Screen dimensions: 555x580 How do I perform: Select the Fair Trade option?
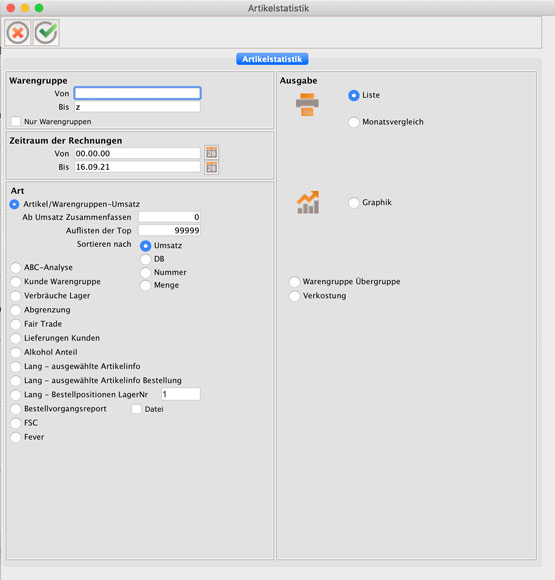(x=16, y=324)
